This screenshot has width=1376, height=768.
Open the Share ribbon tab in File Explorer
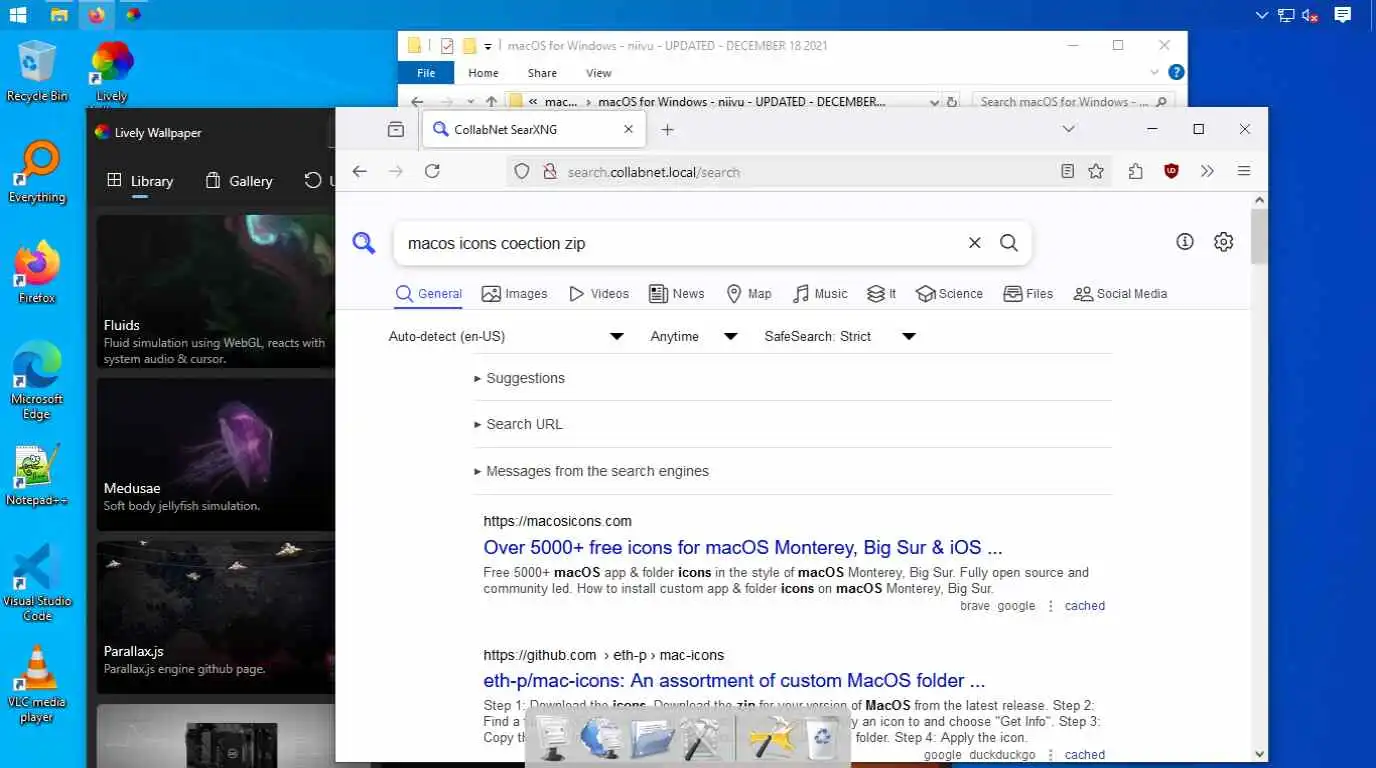[542, 73]
